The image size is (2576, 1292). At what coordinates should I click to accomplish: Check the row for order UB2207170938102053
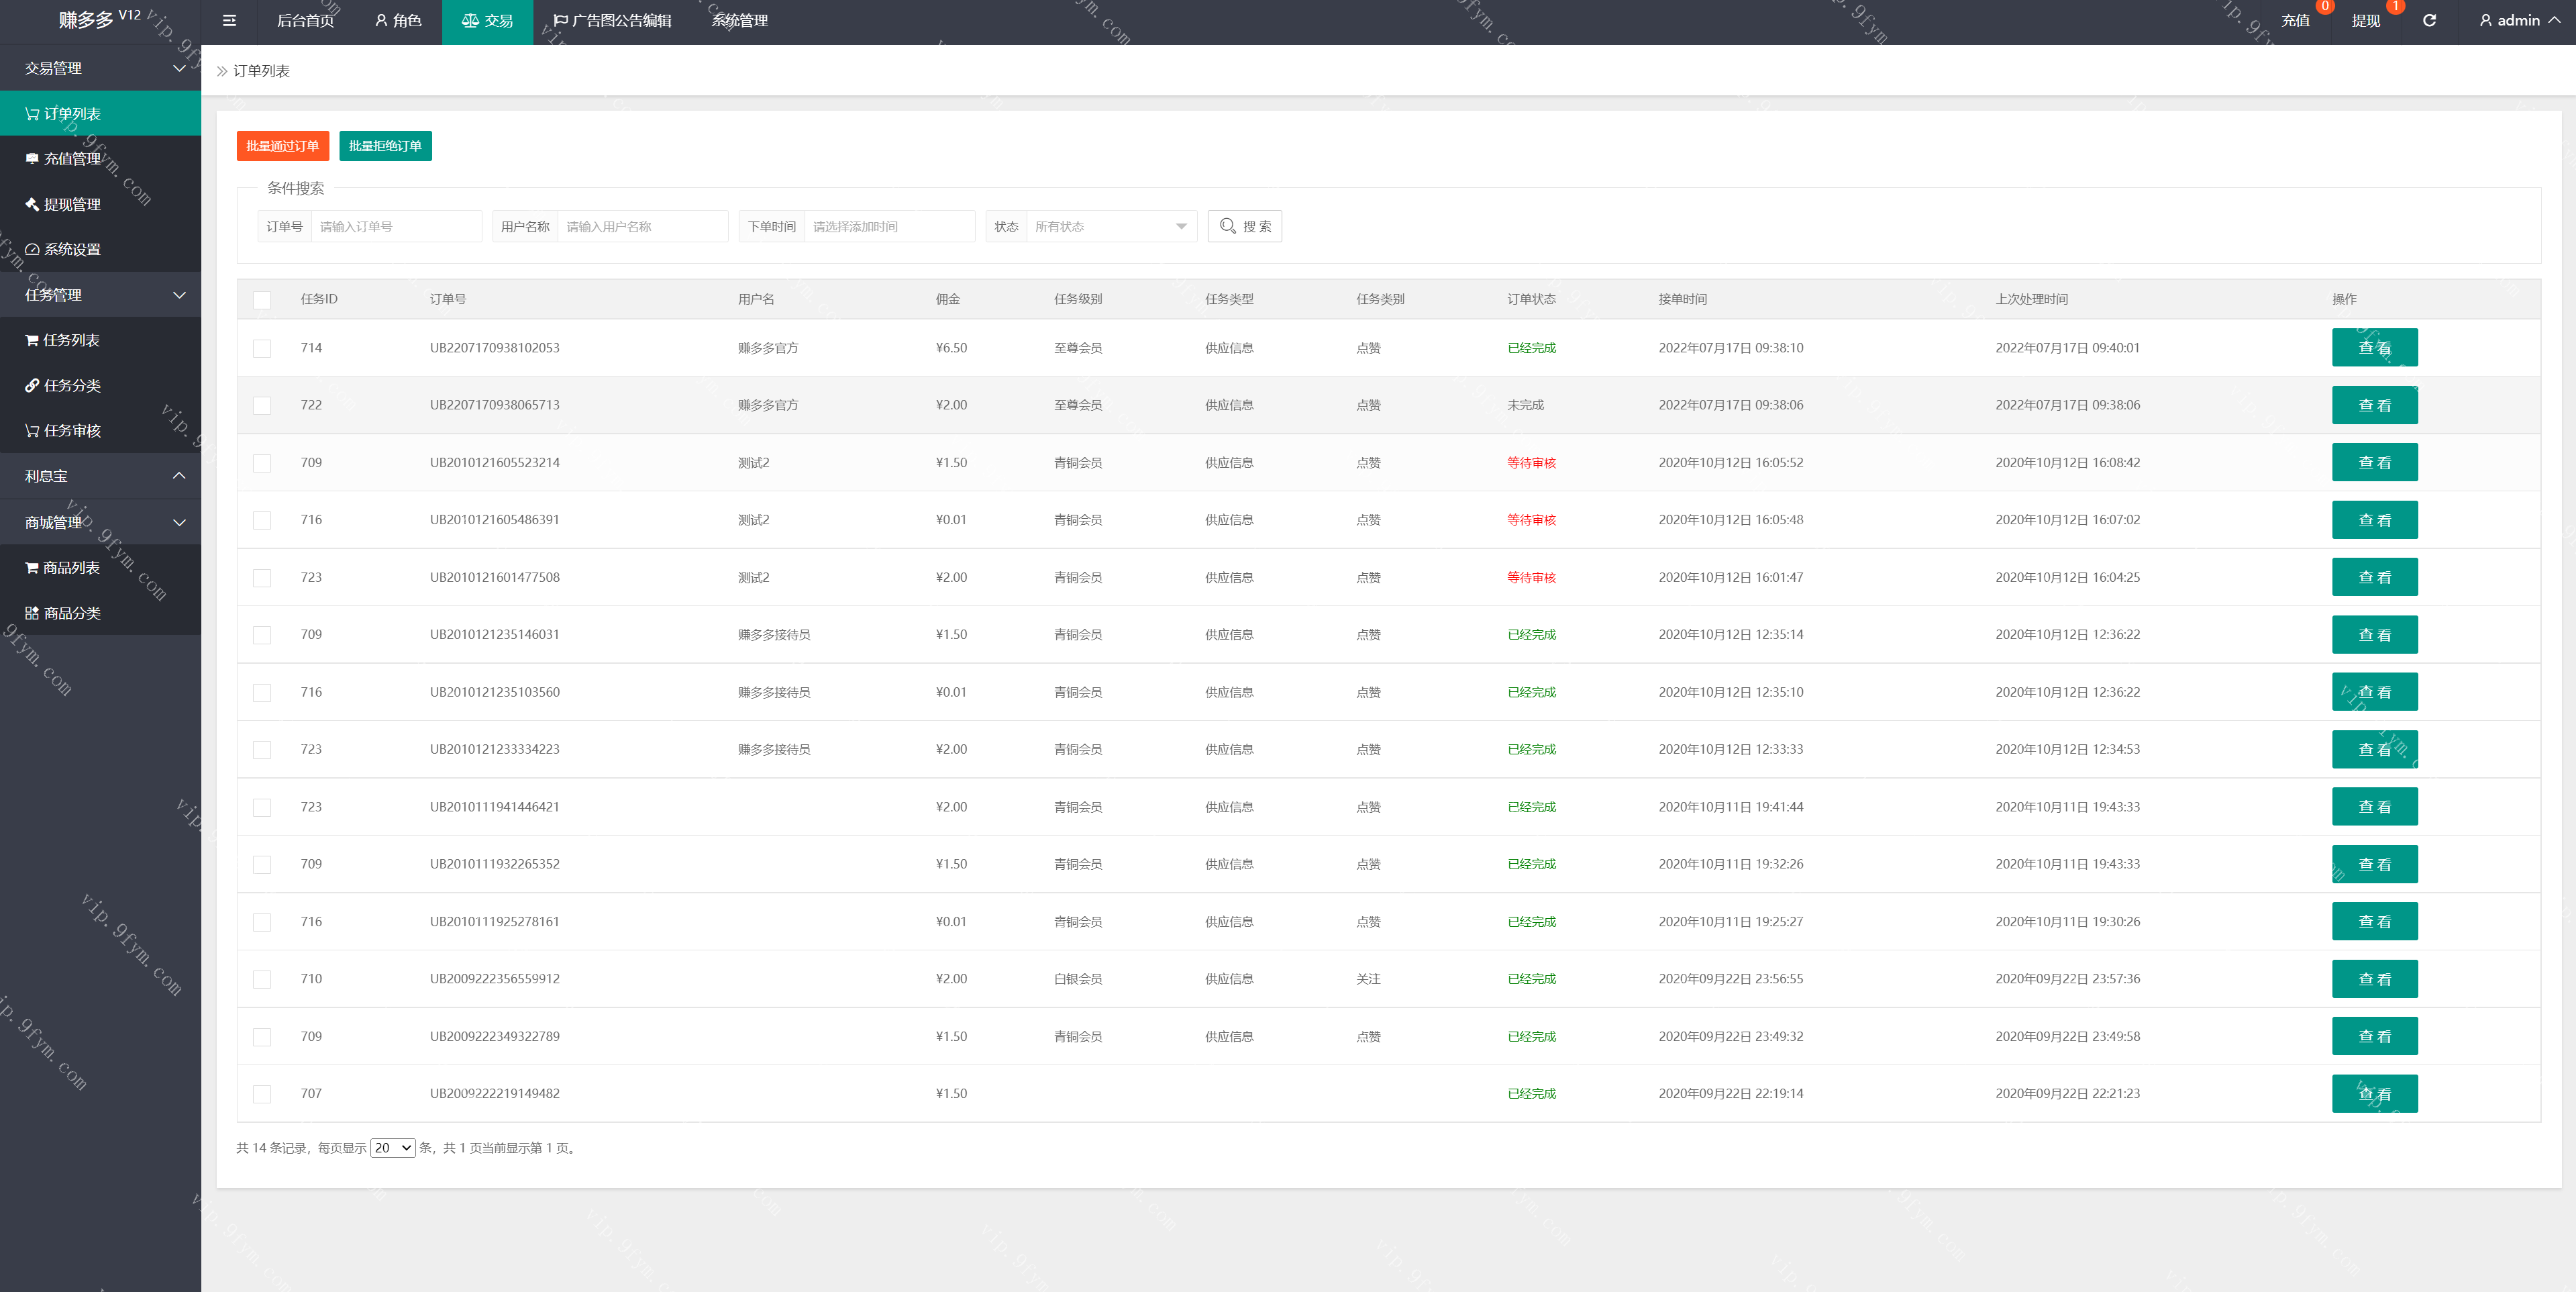point(262,348)
